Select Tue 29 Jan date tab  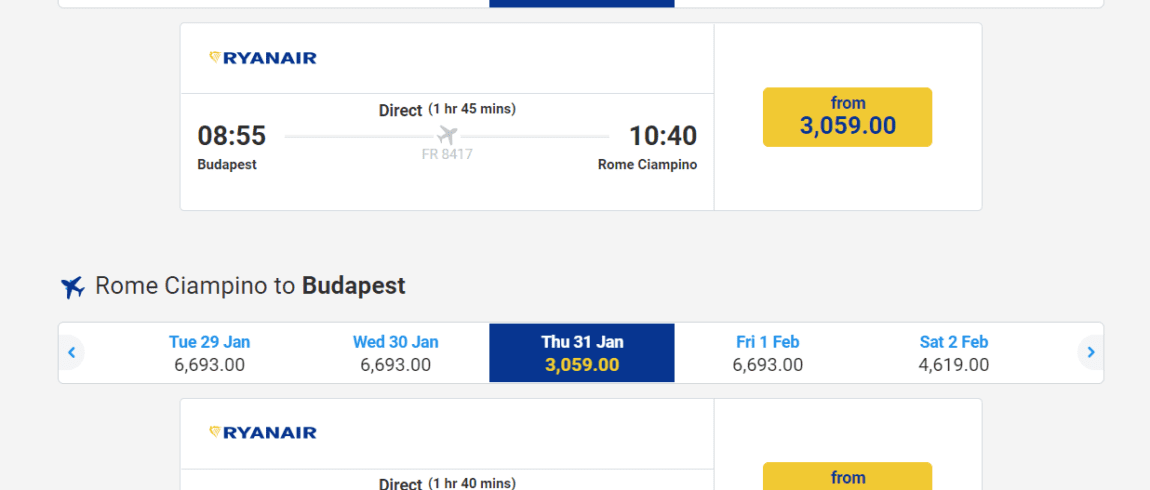[x=210, y=353]
